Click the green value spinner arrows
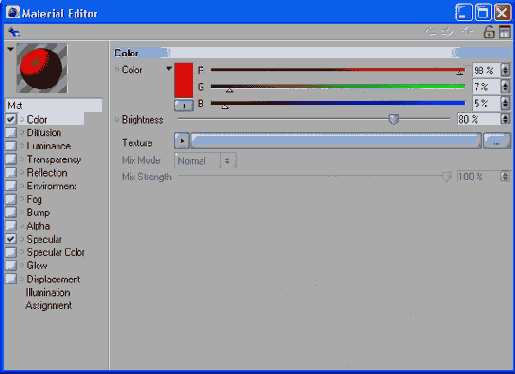Image resolution: width=515 pixels, height=374 pixels. pos(505,87)
